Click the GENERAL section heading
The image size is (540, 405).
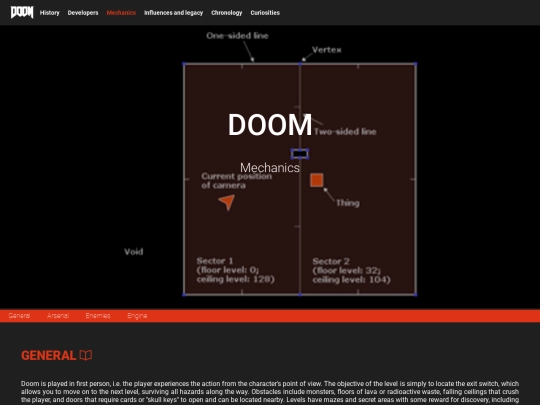click(49, 355)
